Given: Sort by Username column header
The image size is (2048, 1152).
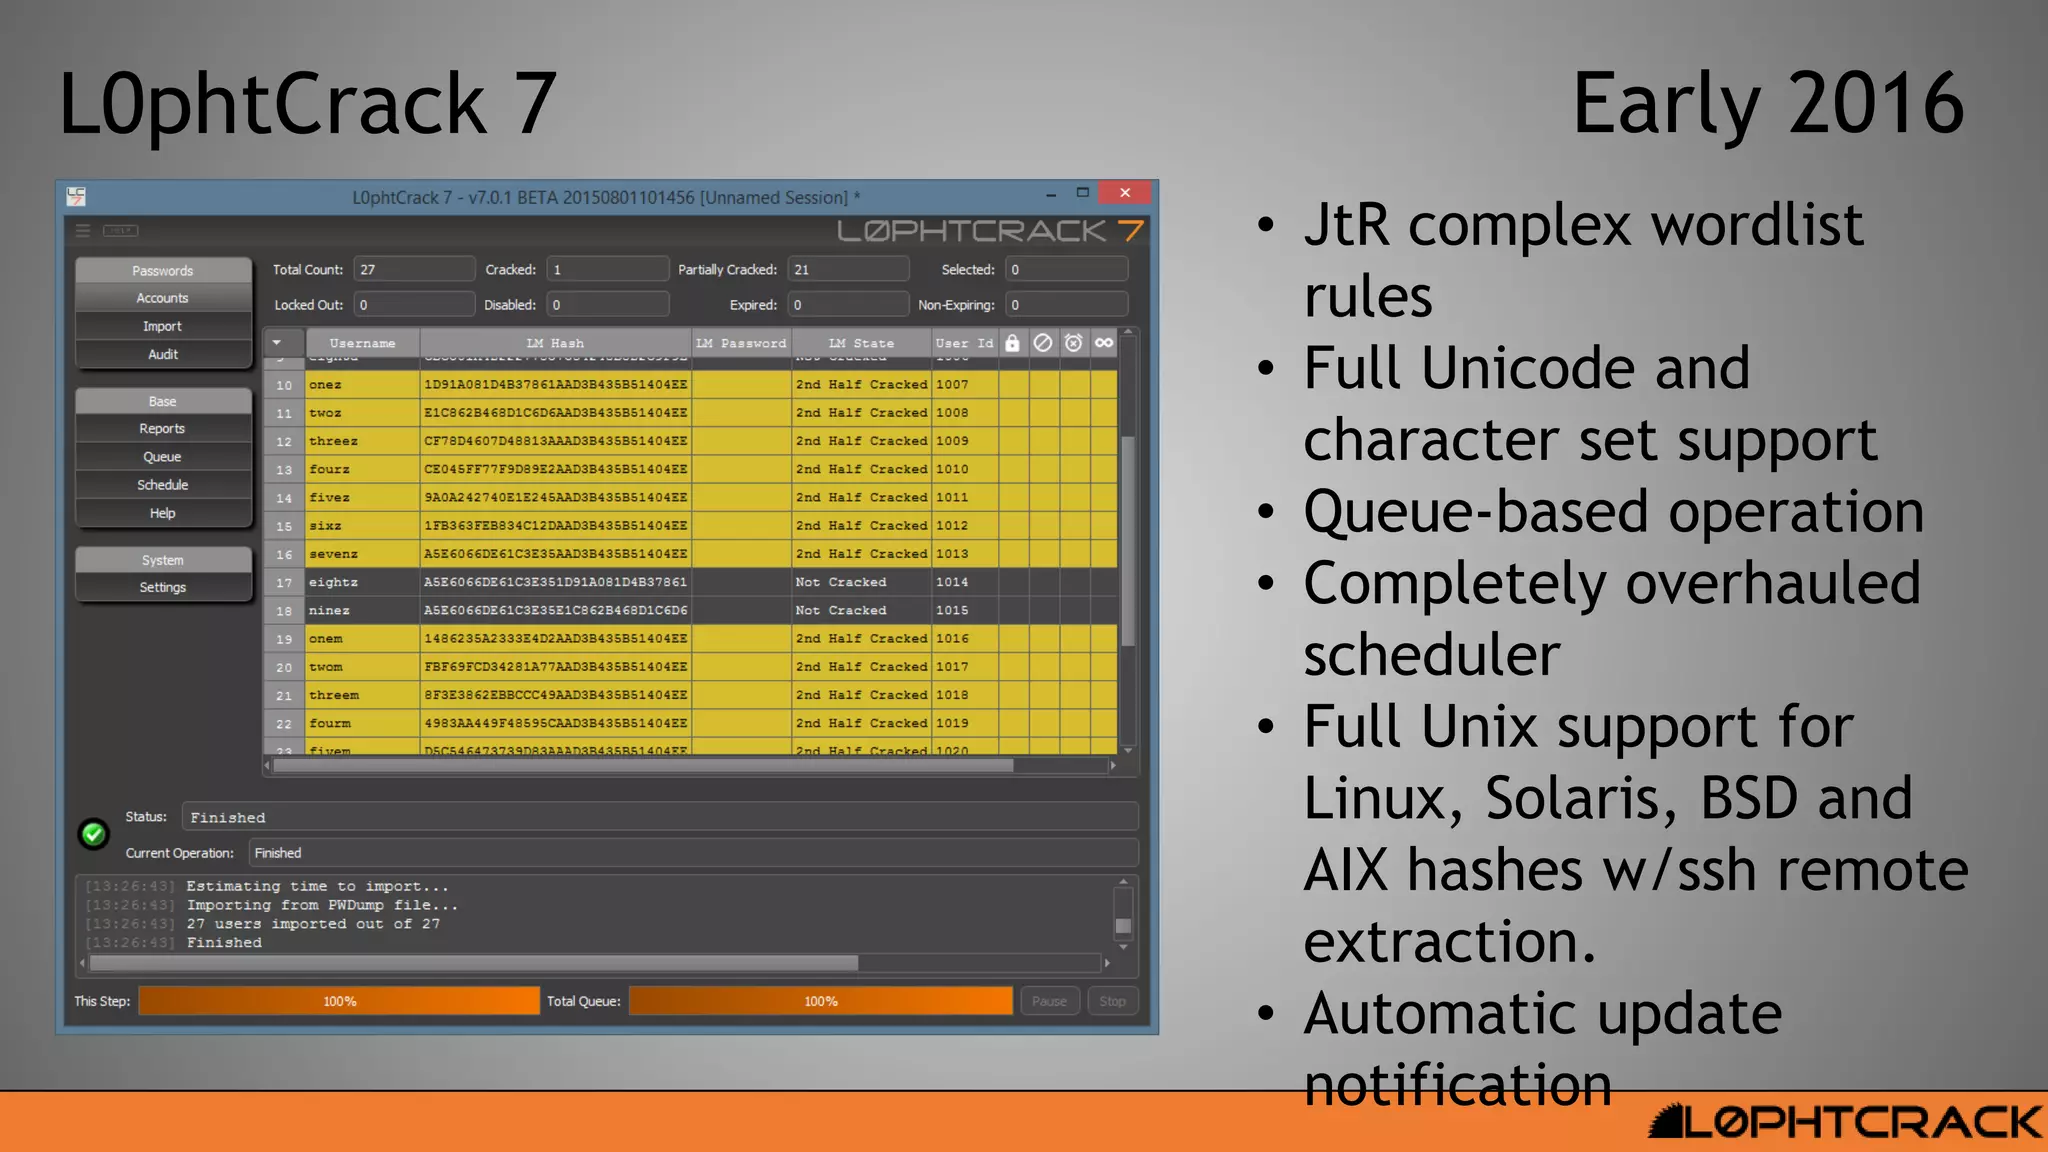Looking at the screenshot, I should click(362, 343).
